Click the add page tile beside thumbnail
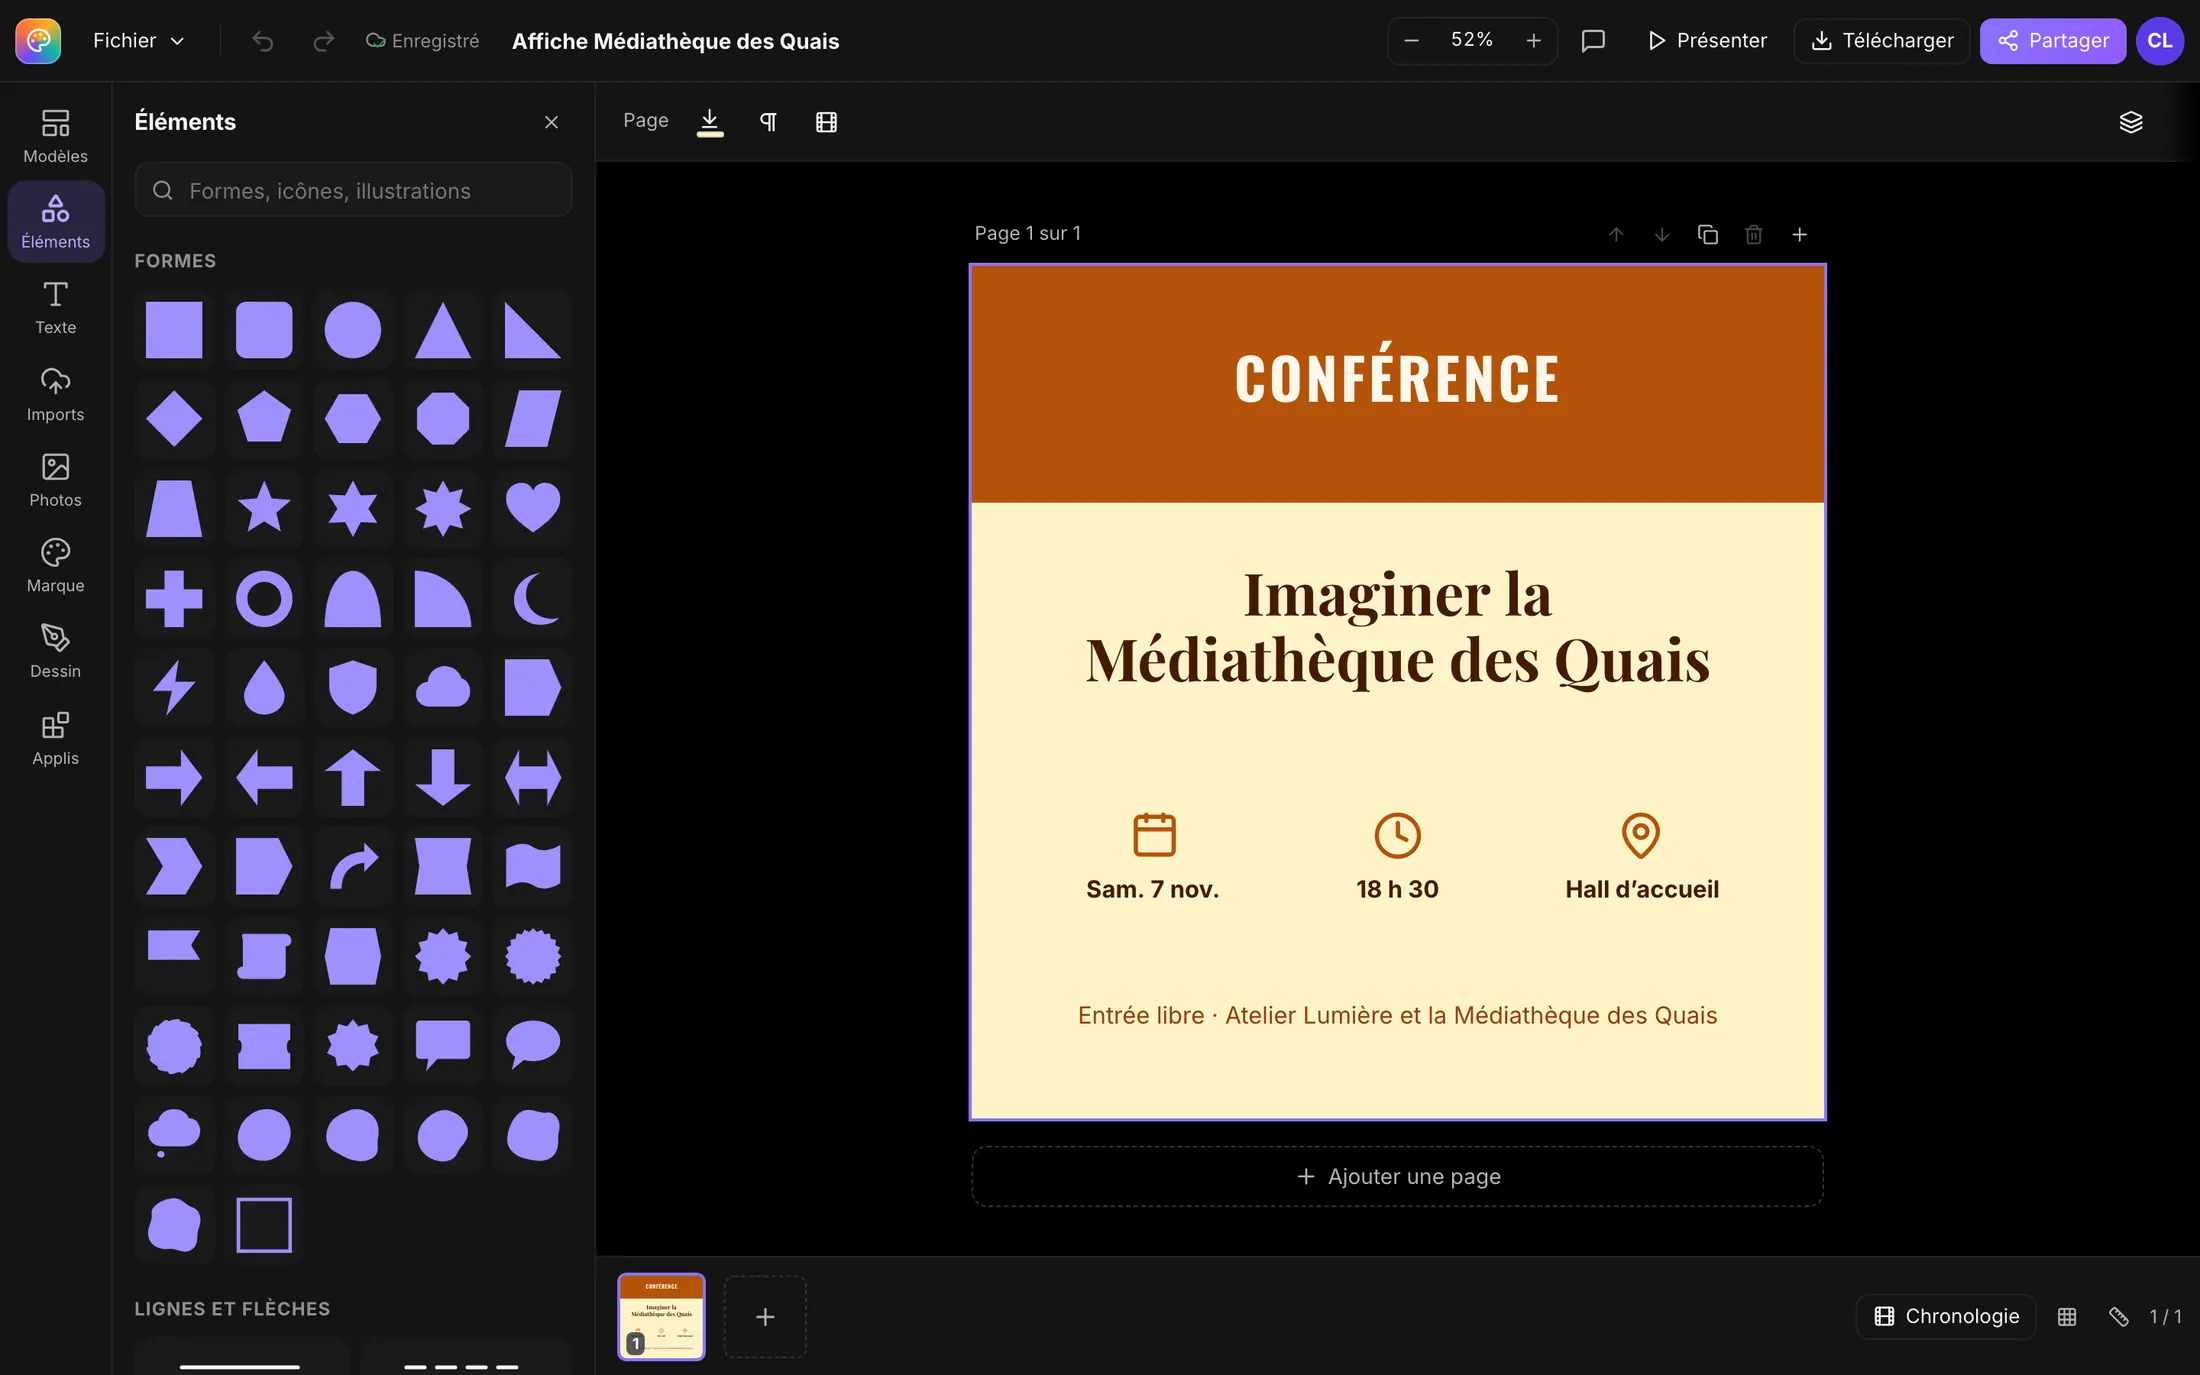Image resolution: width=2200 pixels, height=1375 pixels. (765, 1316)
